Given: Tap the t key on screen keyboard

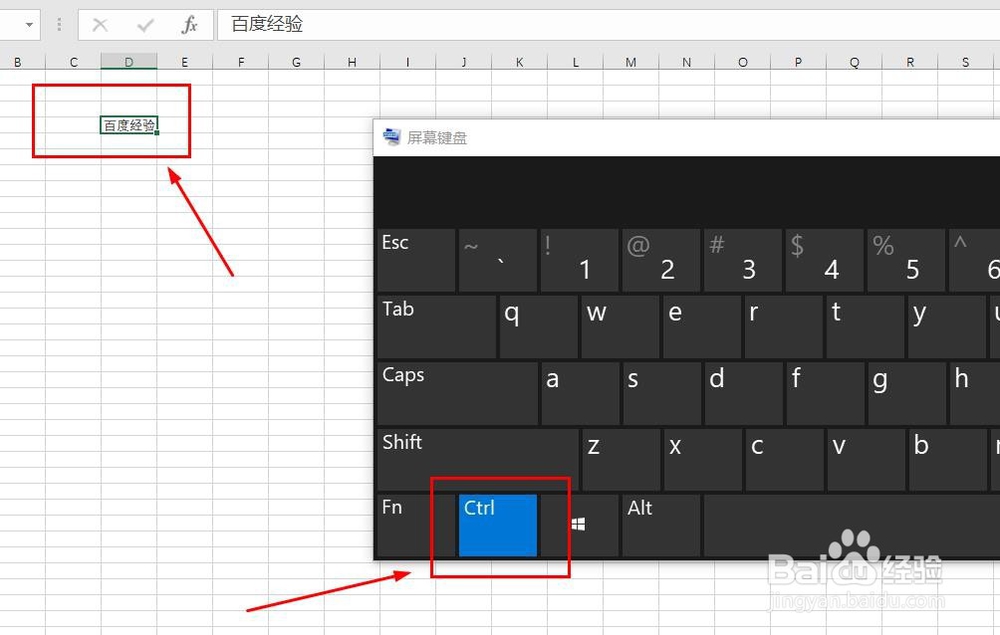Looking at the screenshot, I should pos(865,326).
